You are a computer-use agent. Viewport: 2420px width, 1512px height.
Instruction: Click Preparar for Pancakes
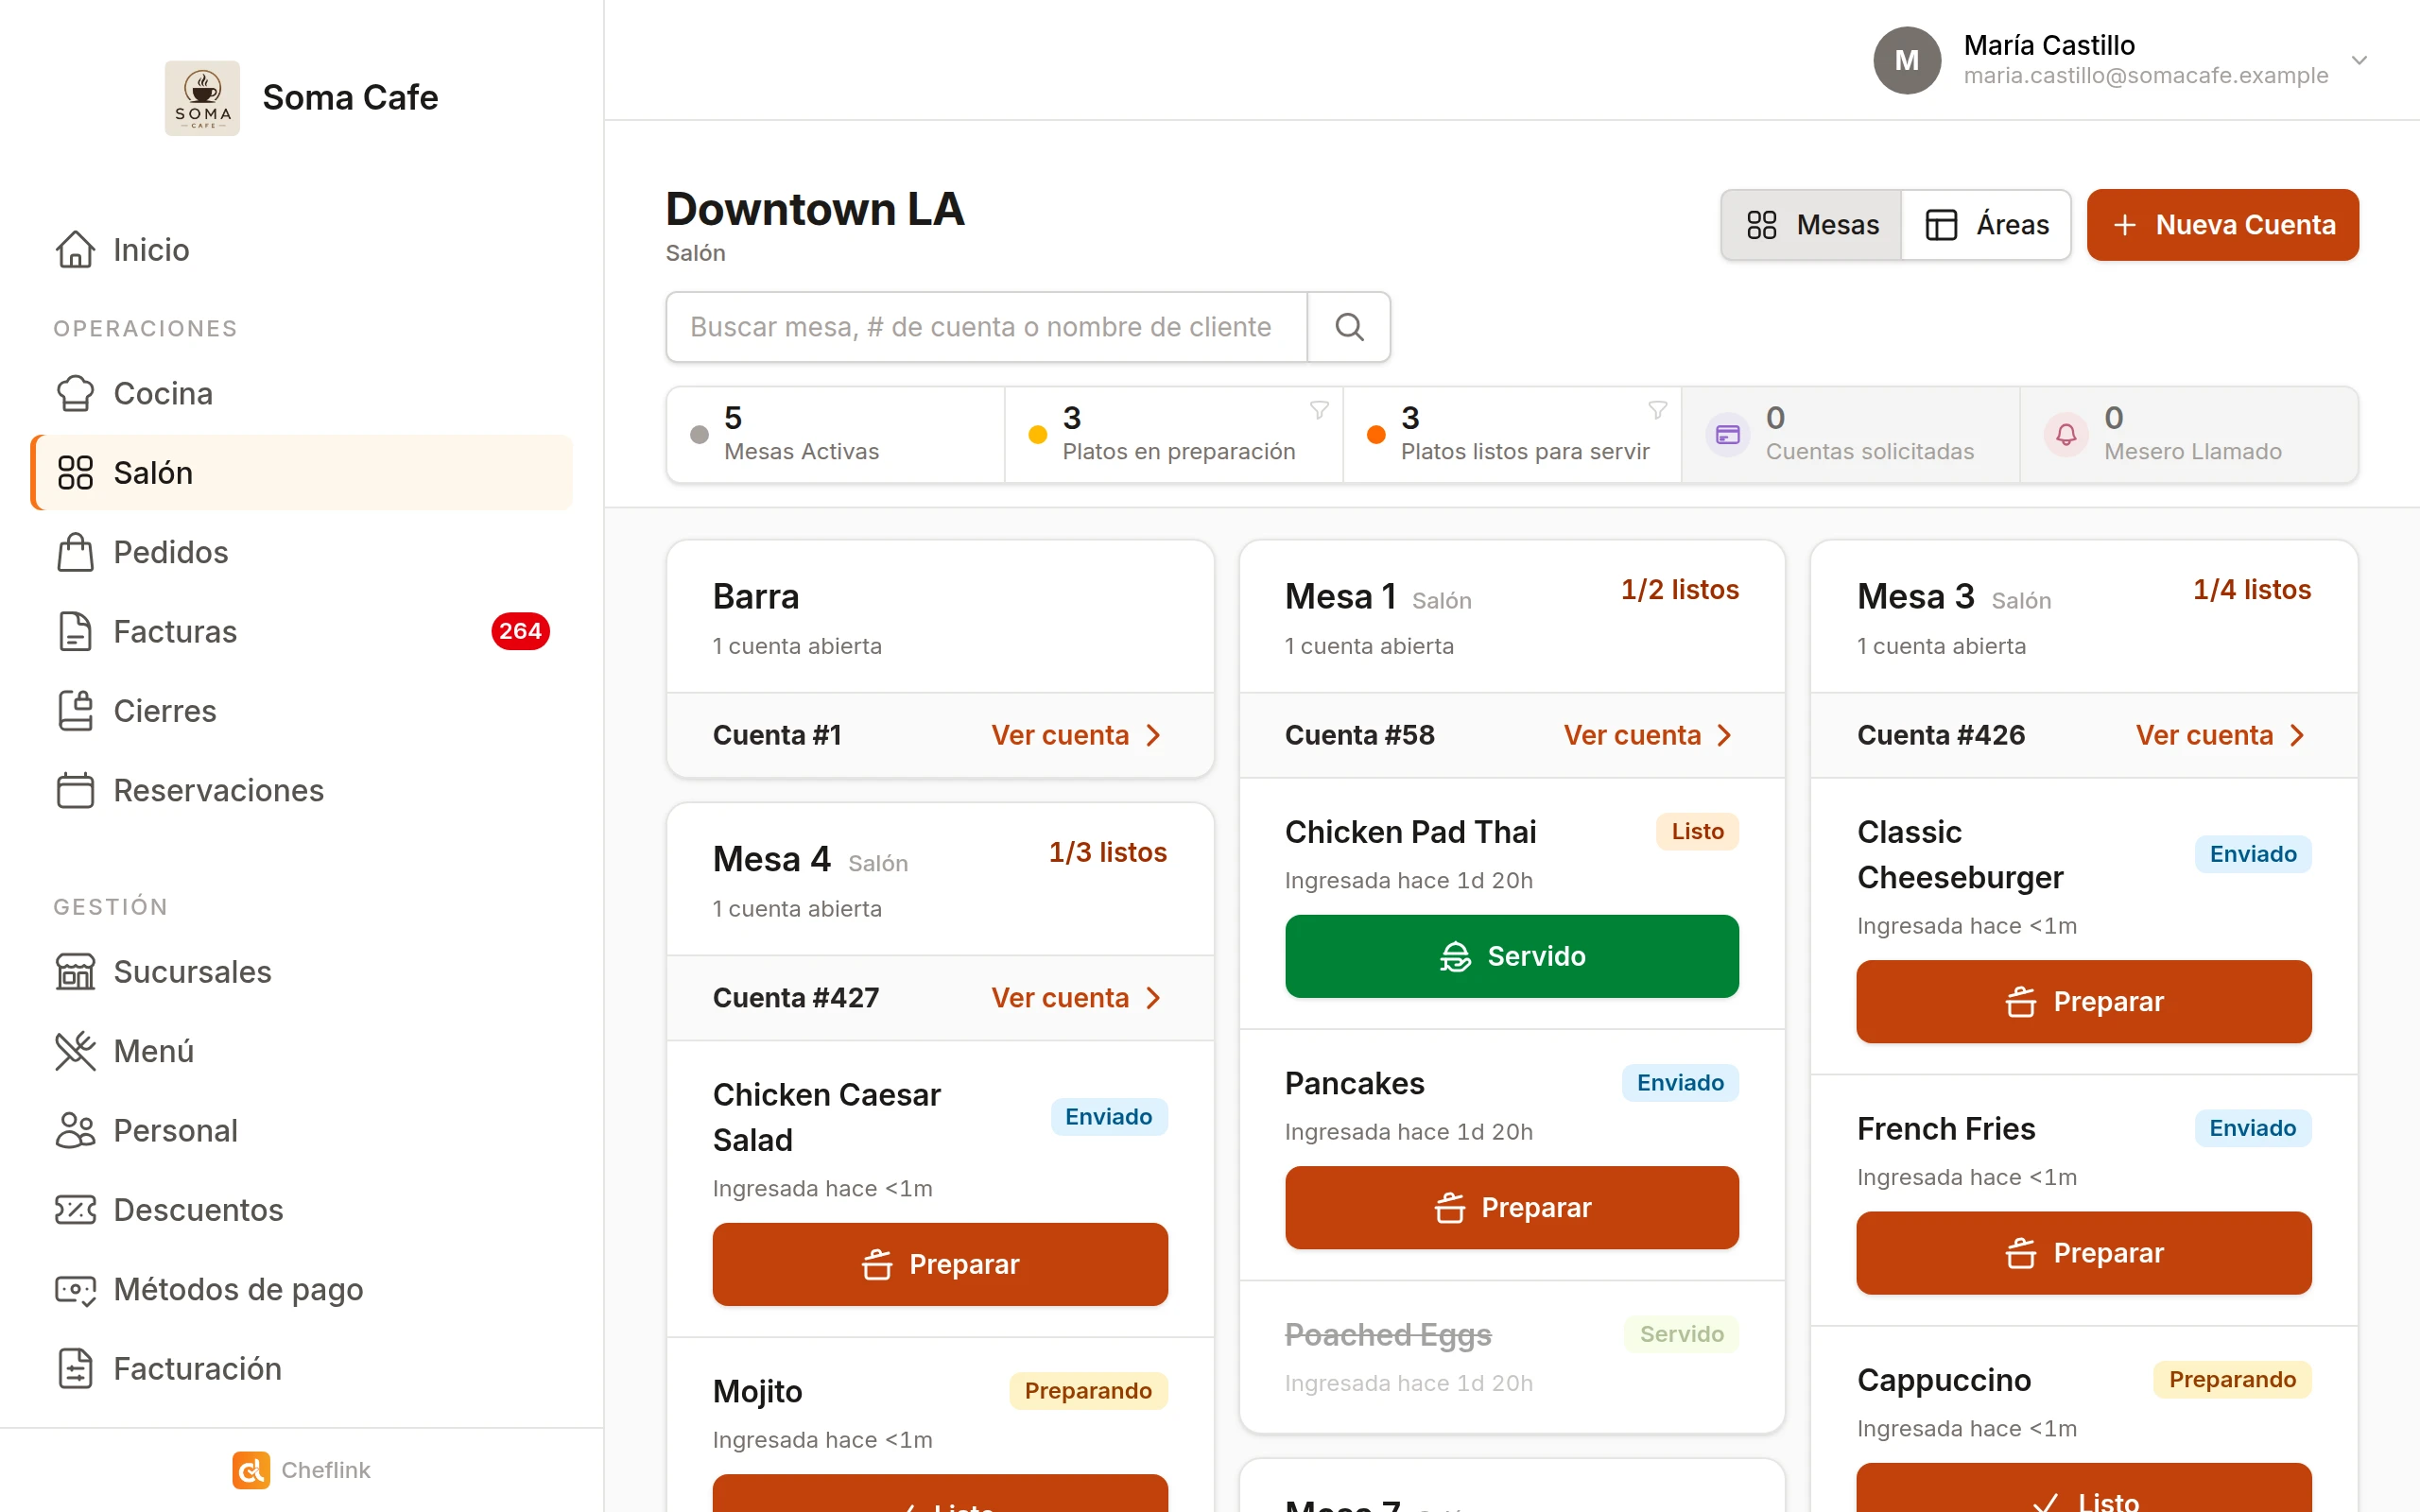(x=1511, y=1207)
